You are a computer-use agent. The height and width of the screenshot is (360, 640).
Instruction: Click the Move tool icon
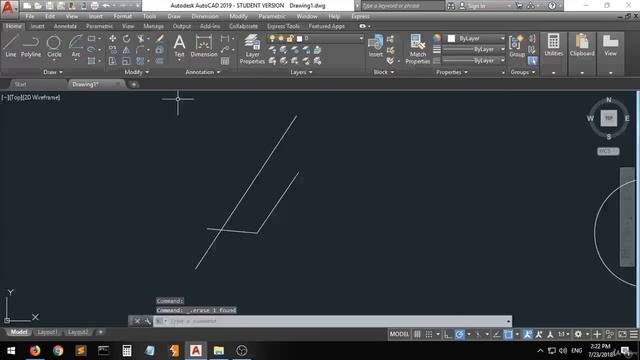[113, 38]
